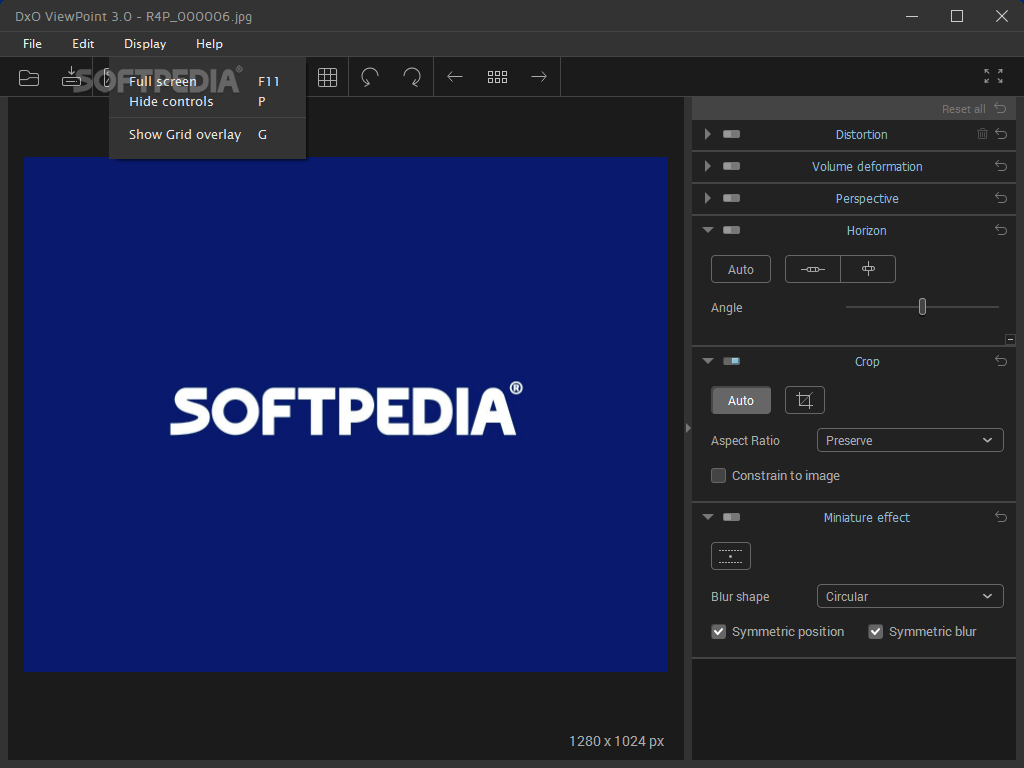Reset Horizon settings arrow

(1001, 230)
